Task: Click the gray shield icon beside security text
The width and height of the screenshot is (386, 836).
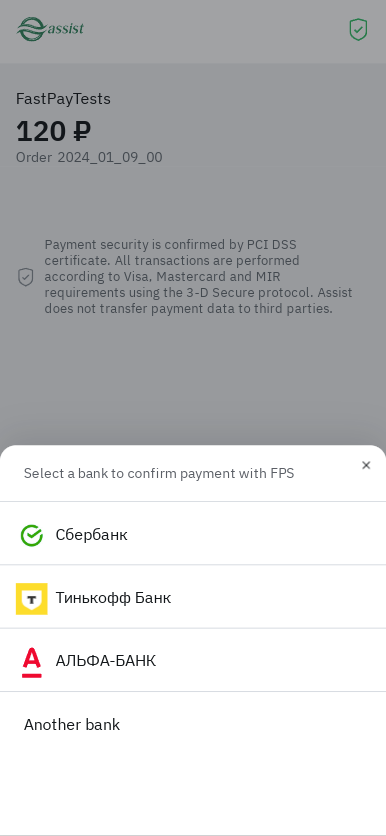Action: tap(26, 277)
